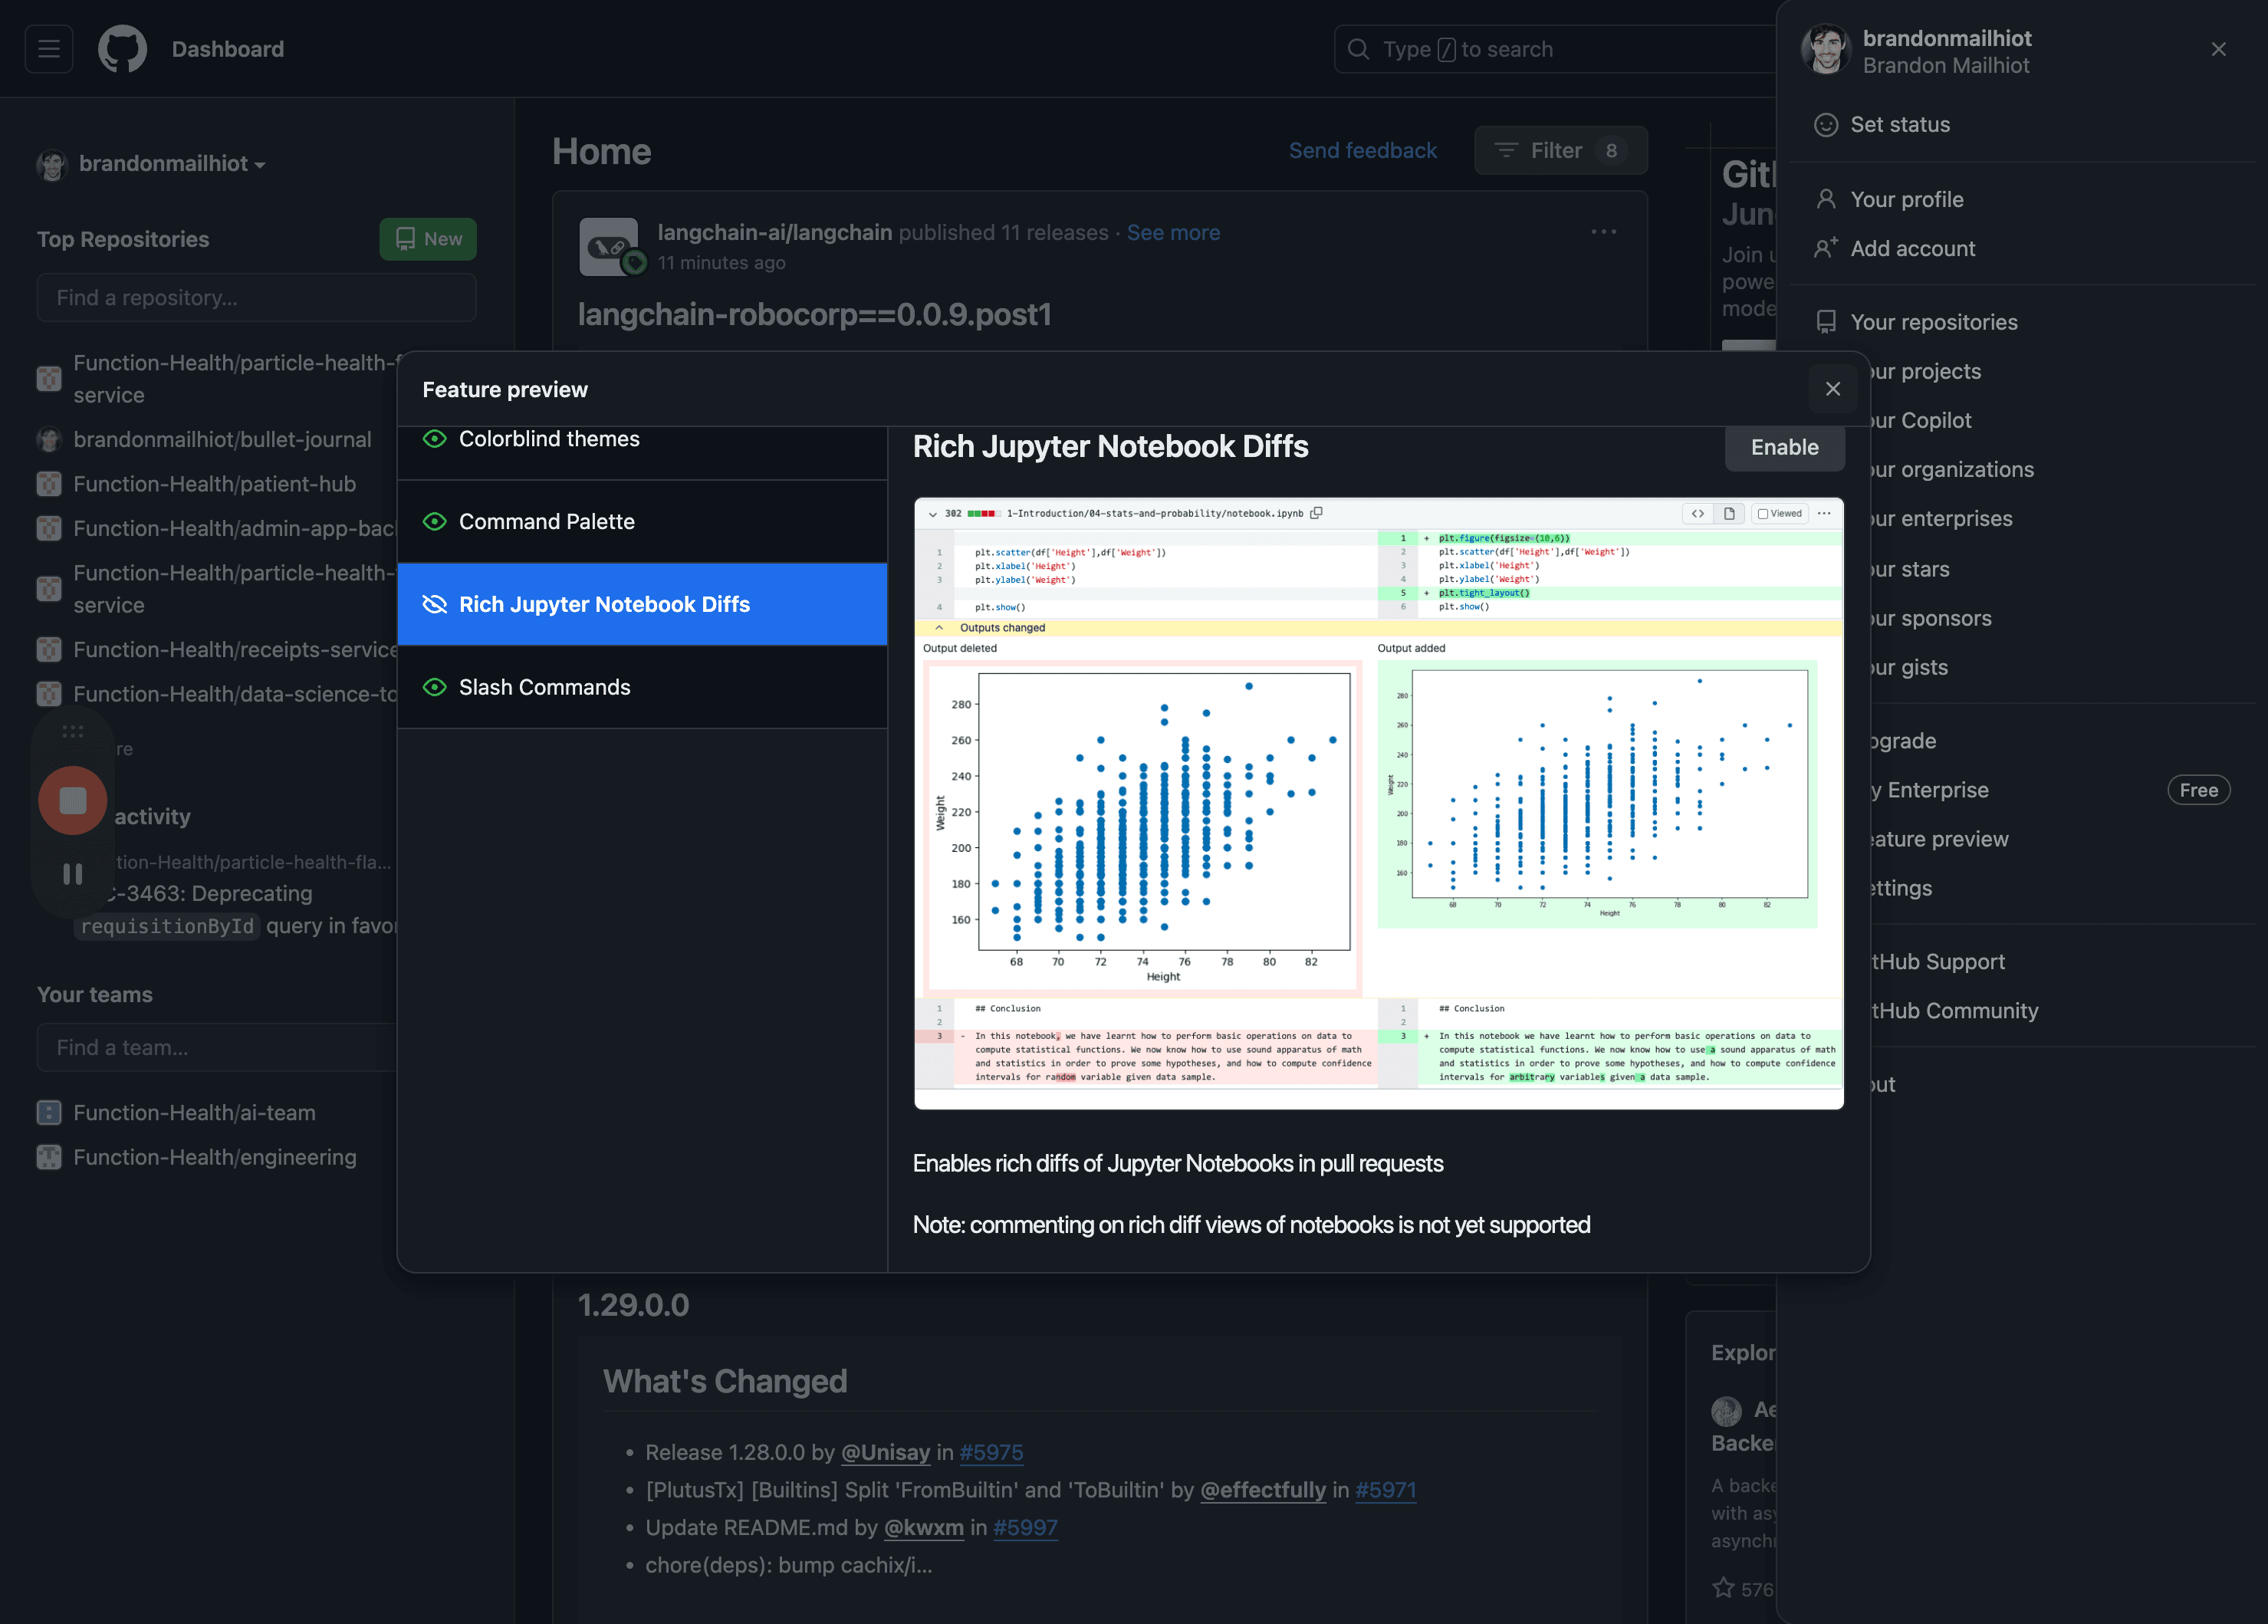
Task: Click the receipts-service repository icon
Action: 49,650
